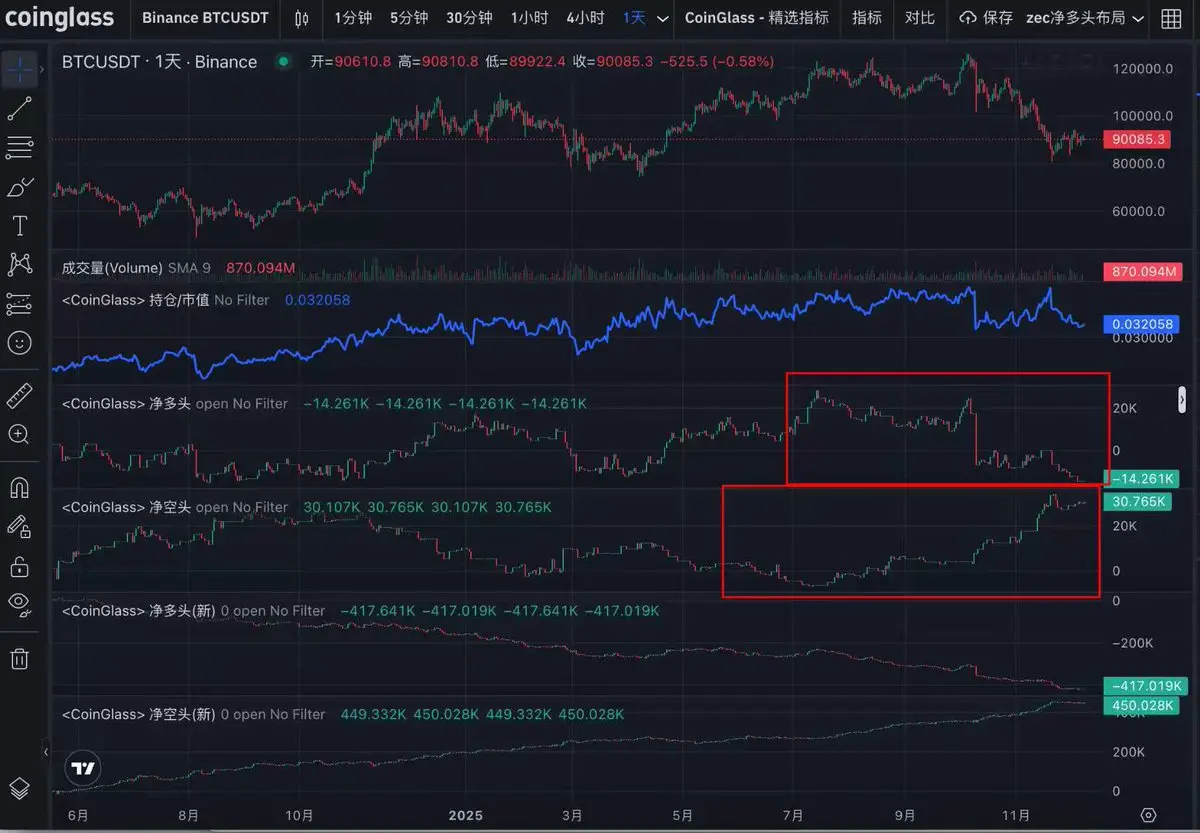
Task: Click the 净空头 open No Filter legend
Action: 174,507
